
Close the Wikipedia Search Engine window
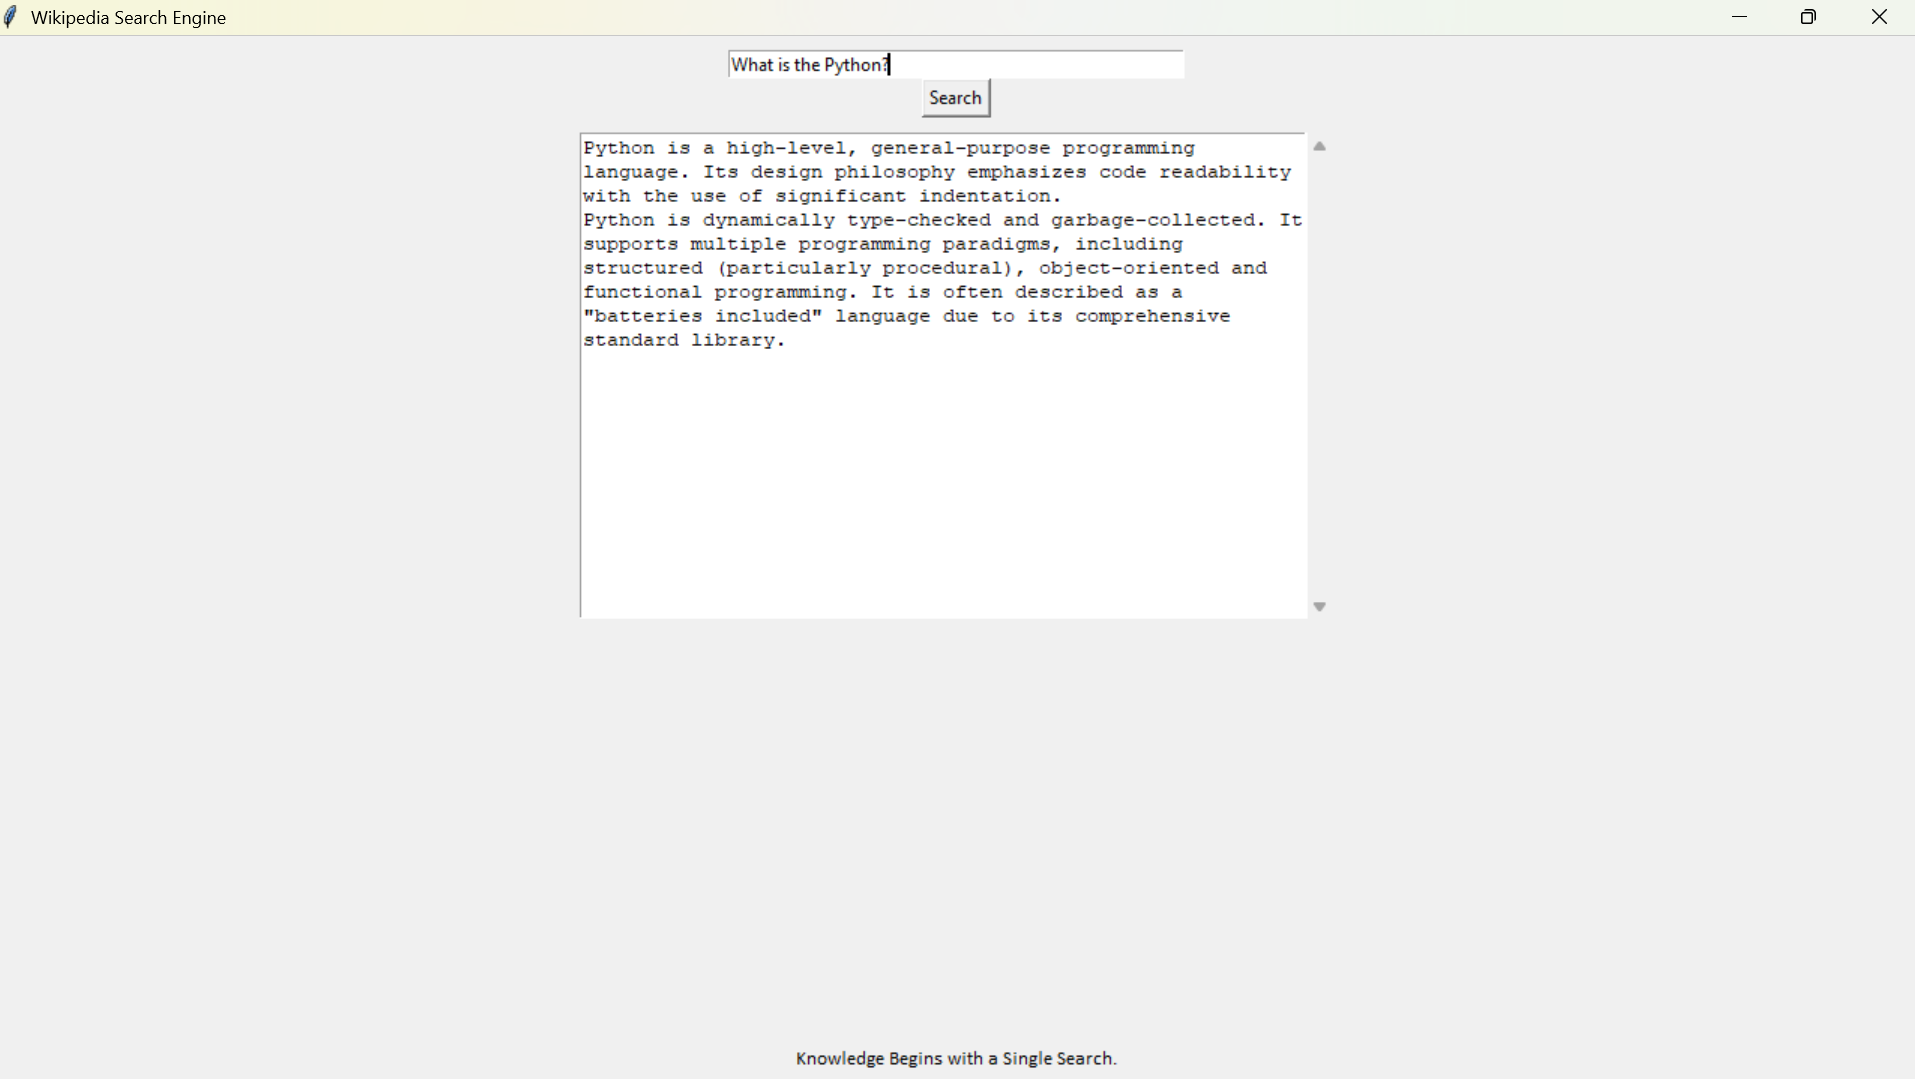(x=1879, y=17)
